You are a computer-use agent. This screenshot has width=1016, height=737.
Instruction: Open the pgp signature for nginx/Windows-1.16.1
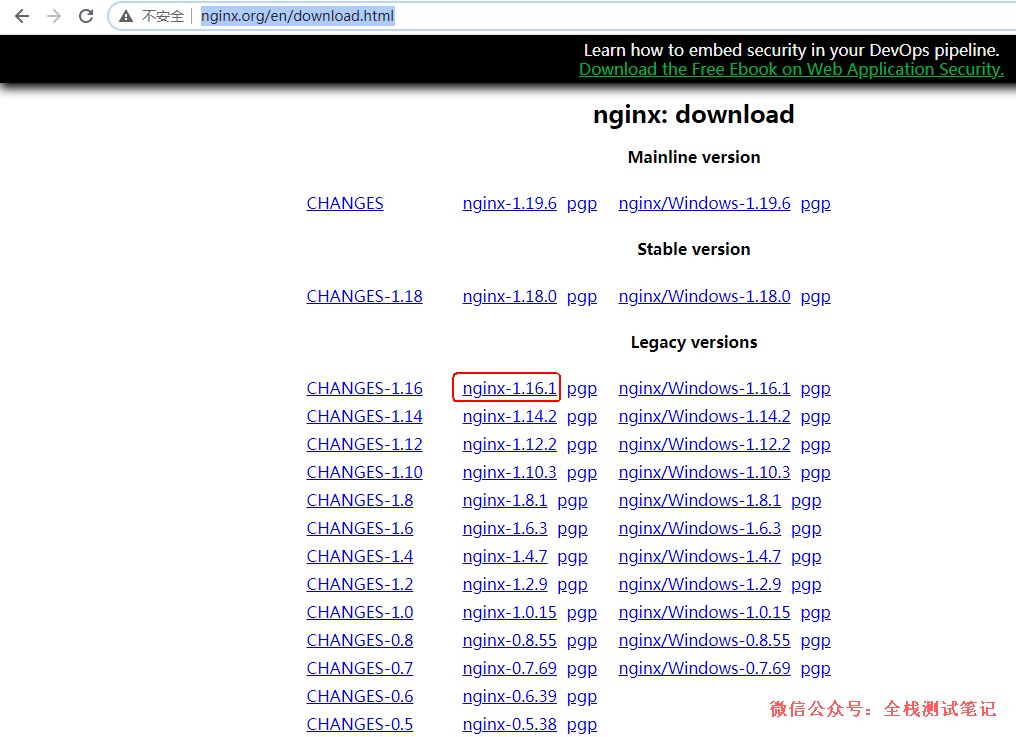[x=815, y=390]
